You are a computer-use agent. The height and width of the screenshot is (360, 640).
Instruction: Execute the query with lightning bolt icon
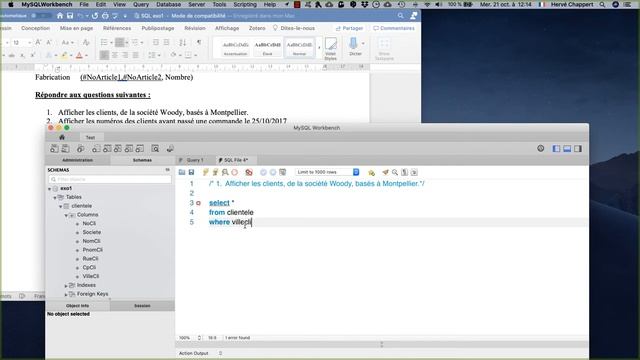point(206,172)
